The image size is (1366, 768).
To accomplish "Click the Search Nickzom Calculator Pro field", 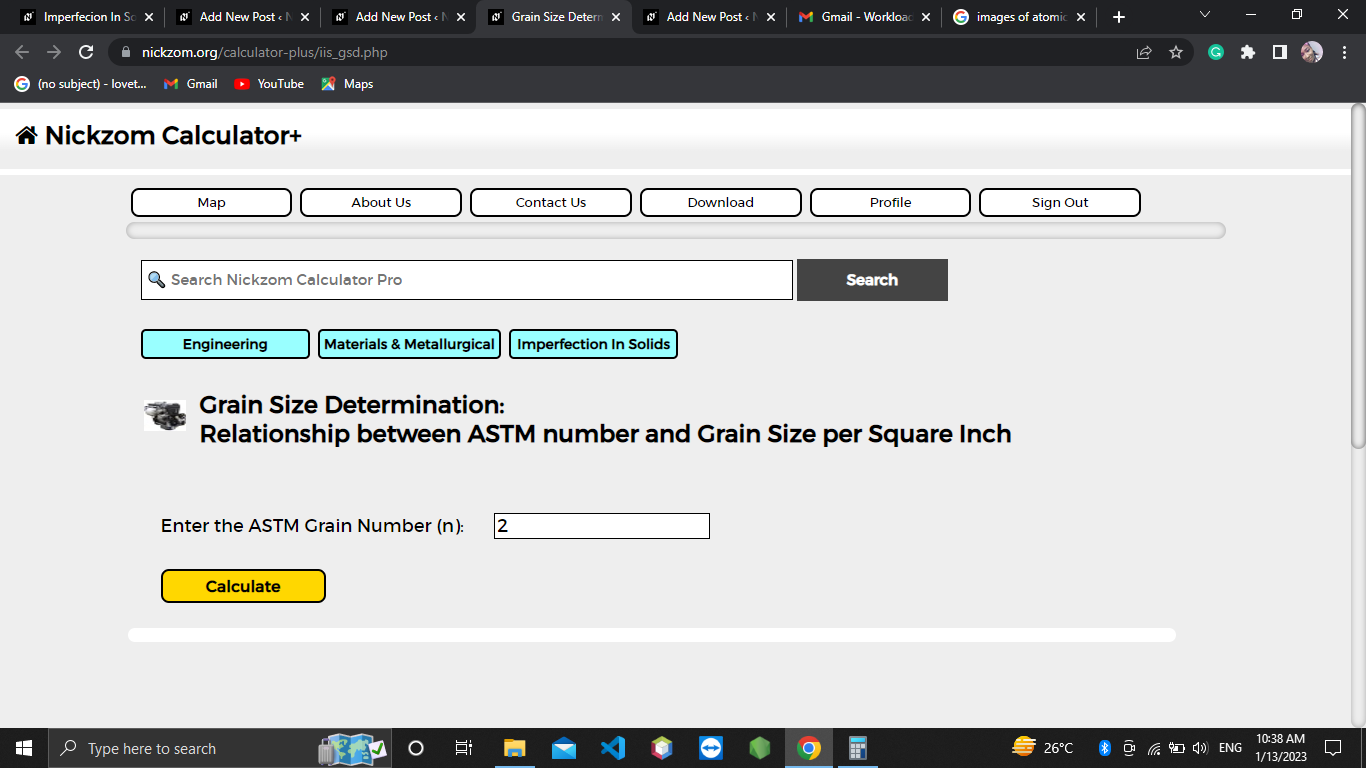I will (x=467, y=280).
